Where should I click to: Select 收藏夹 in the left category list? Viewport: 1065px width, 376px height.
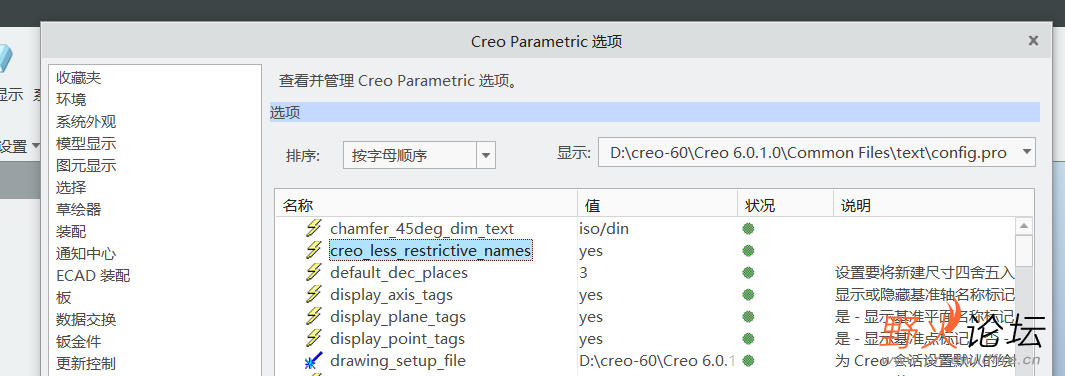point(79,78)
